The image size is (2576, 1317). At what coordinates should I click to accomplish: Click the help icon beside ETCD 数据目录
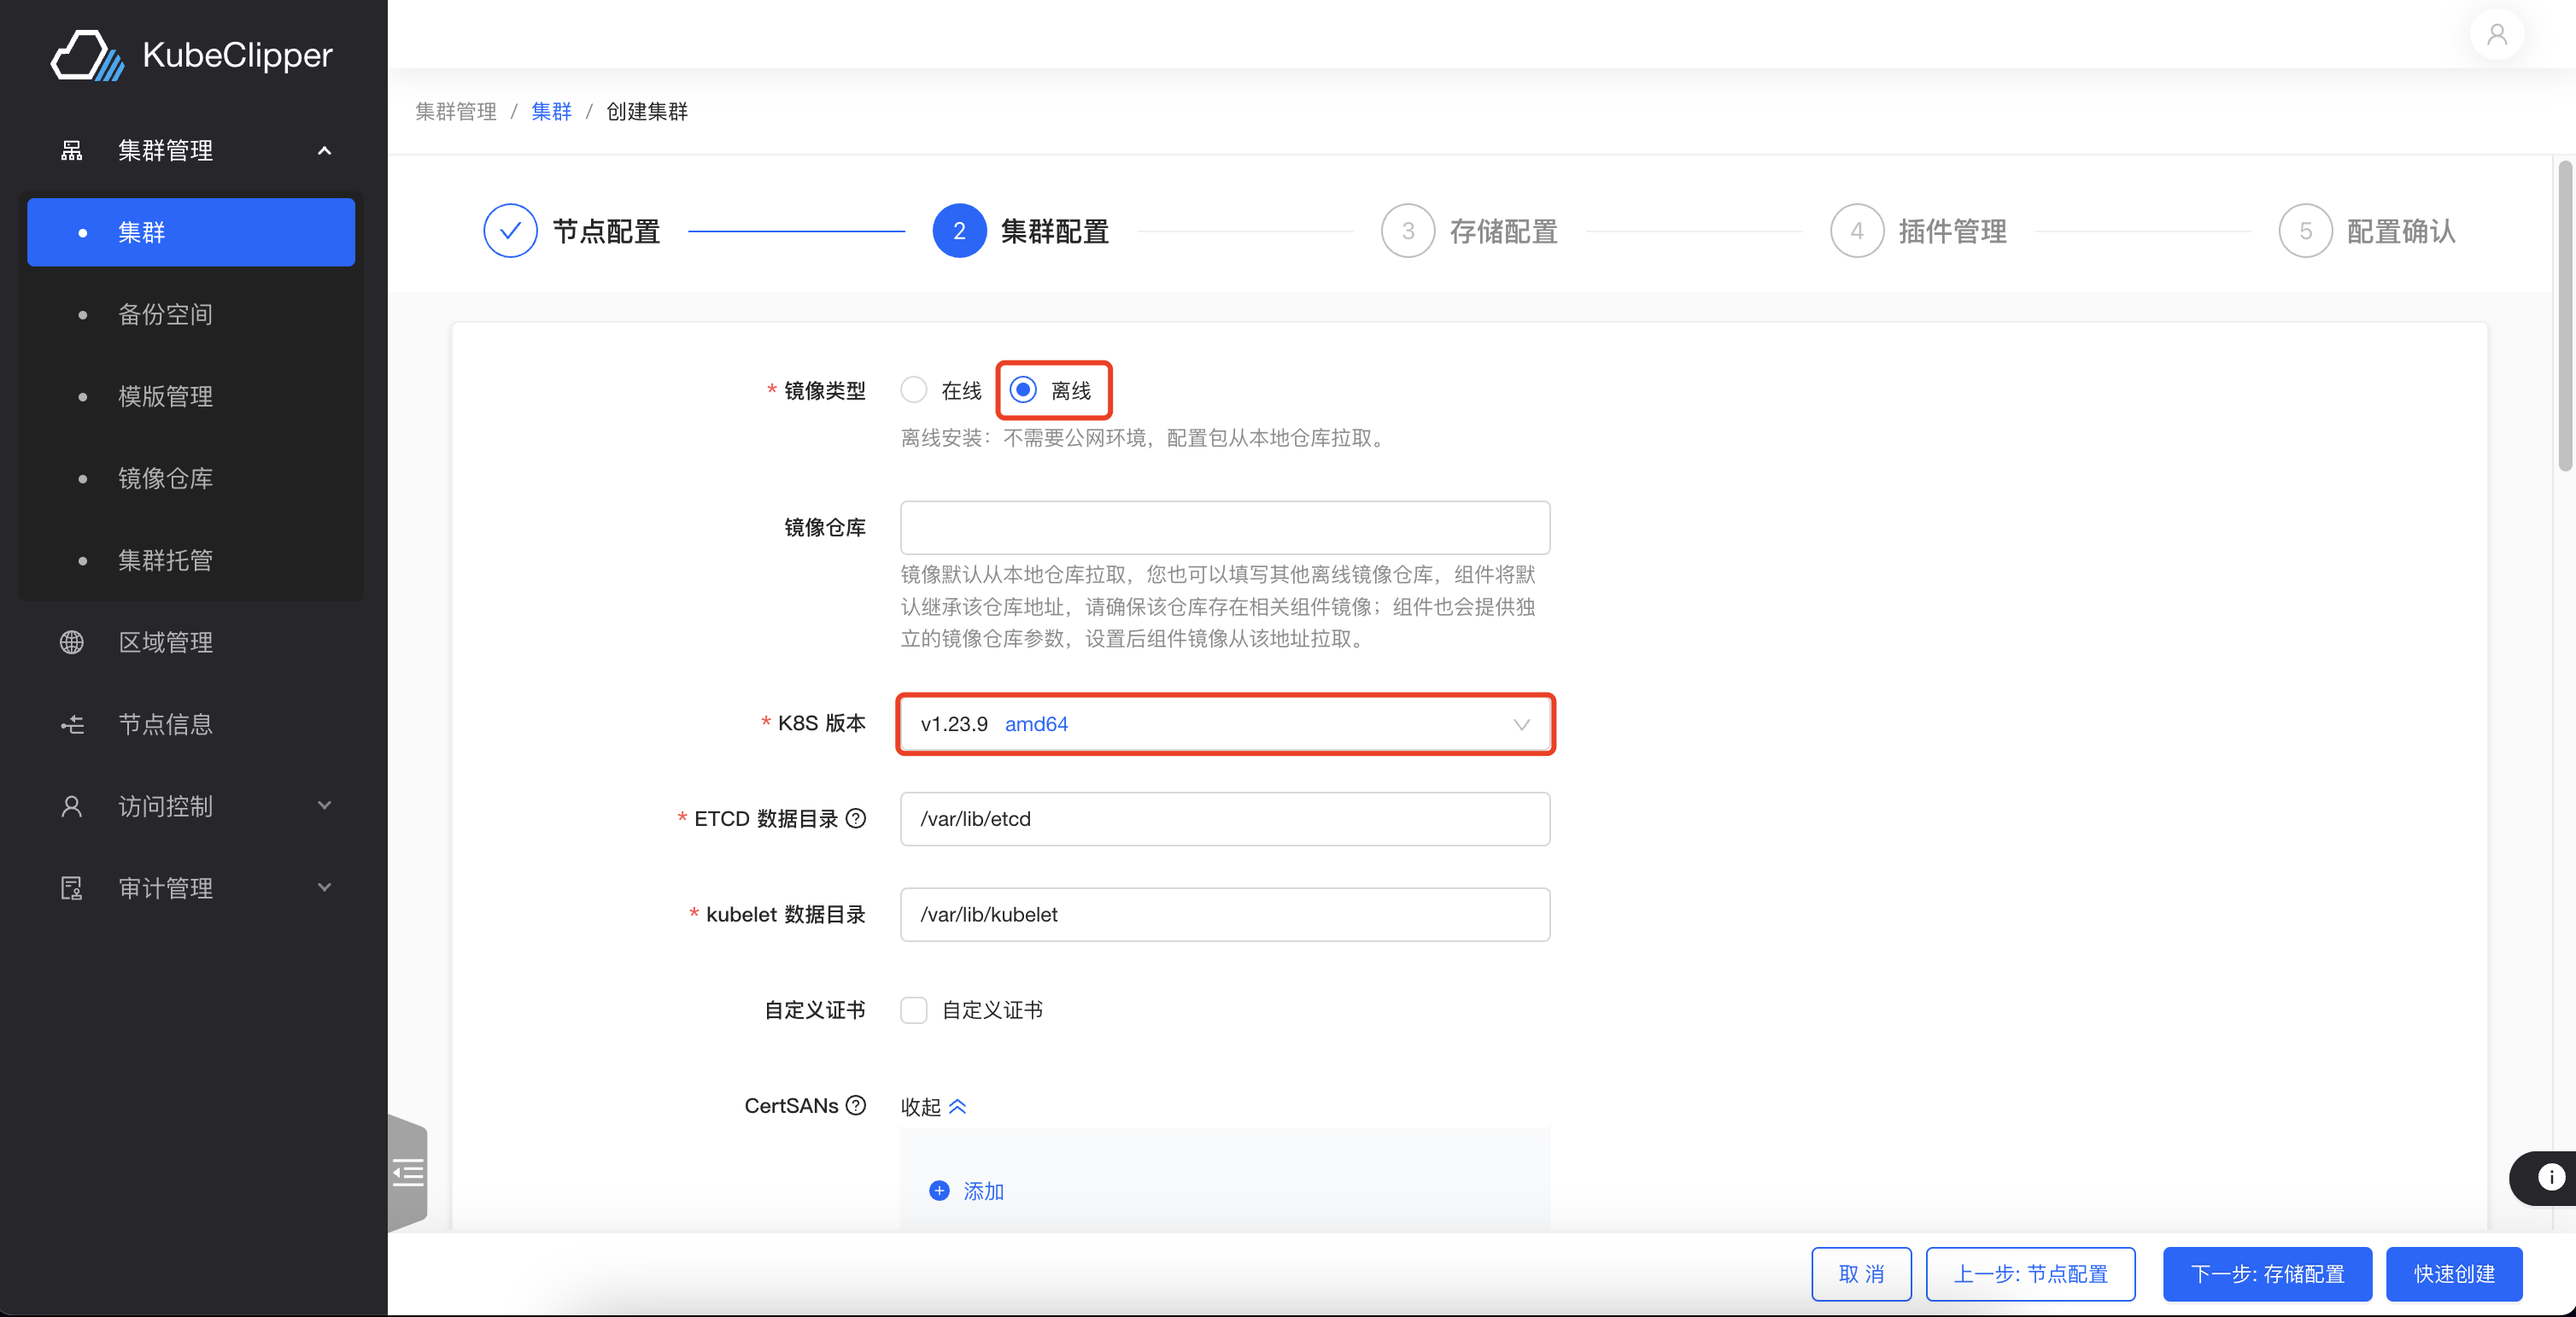click(x=856, y=818)
